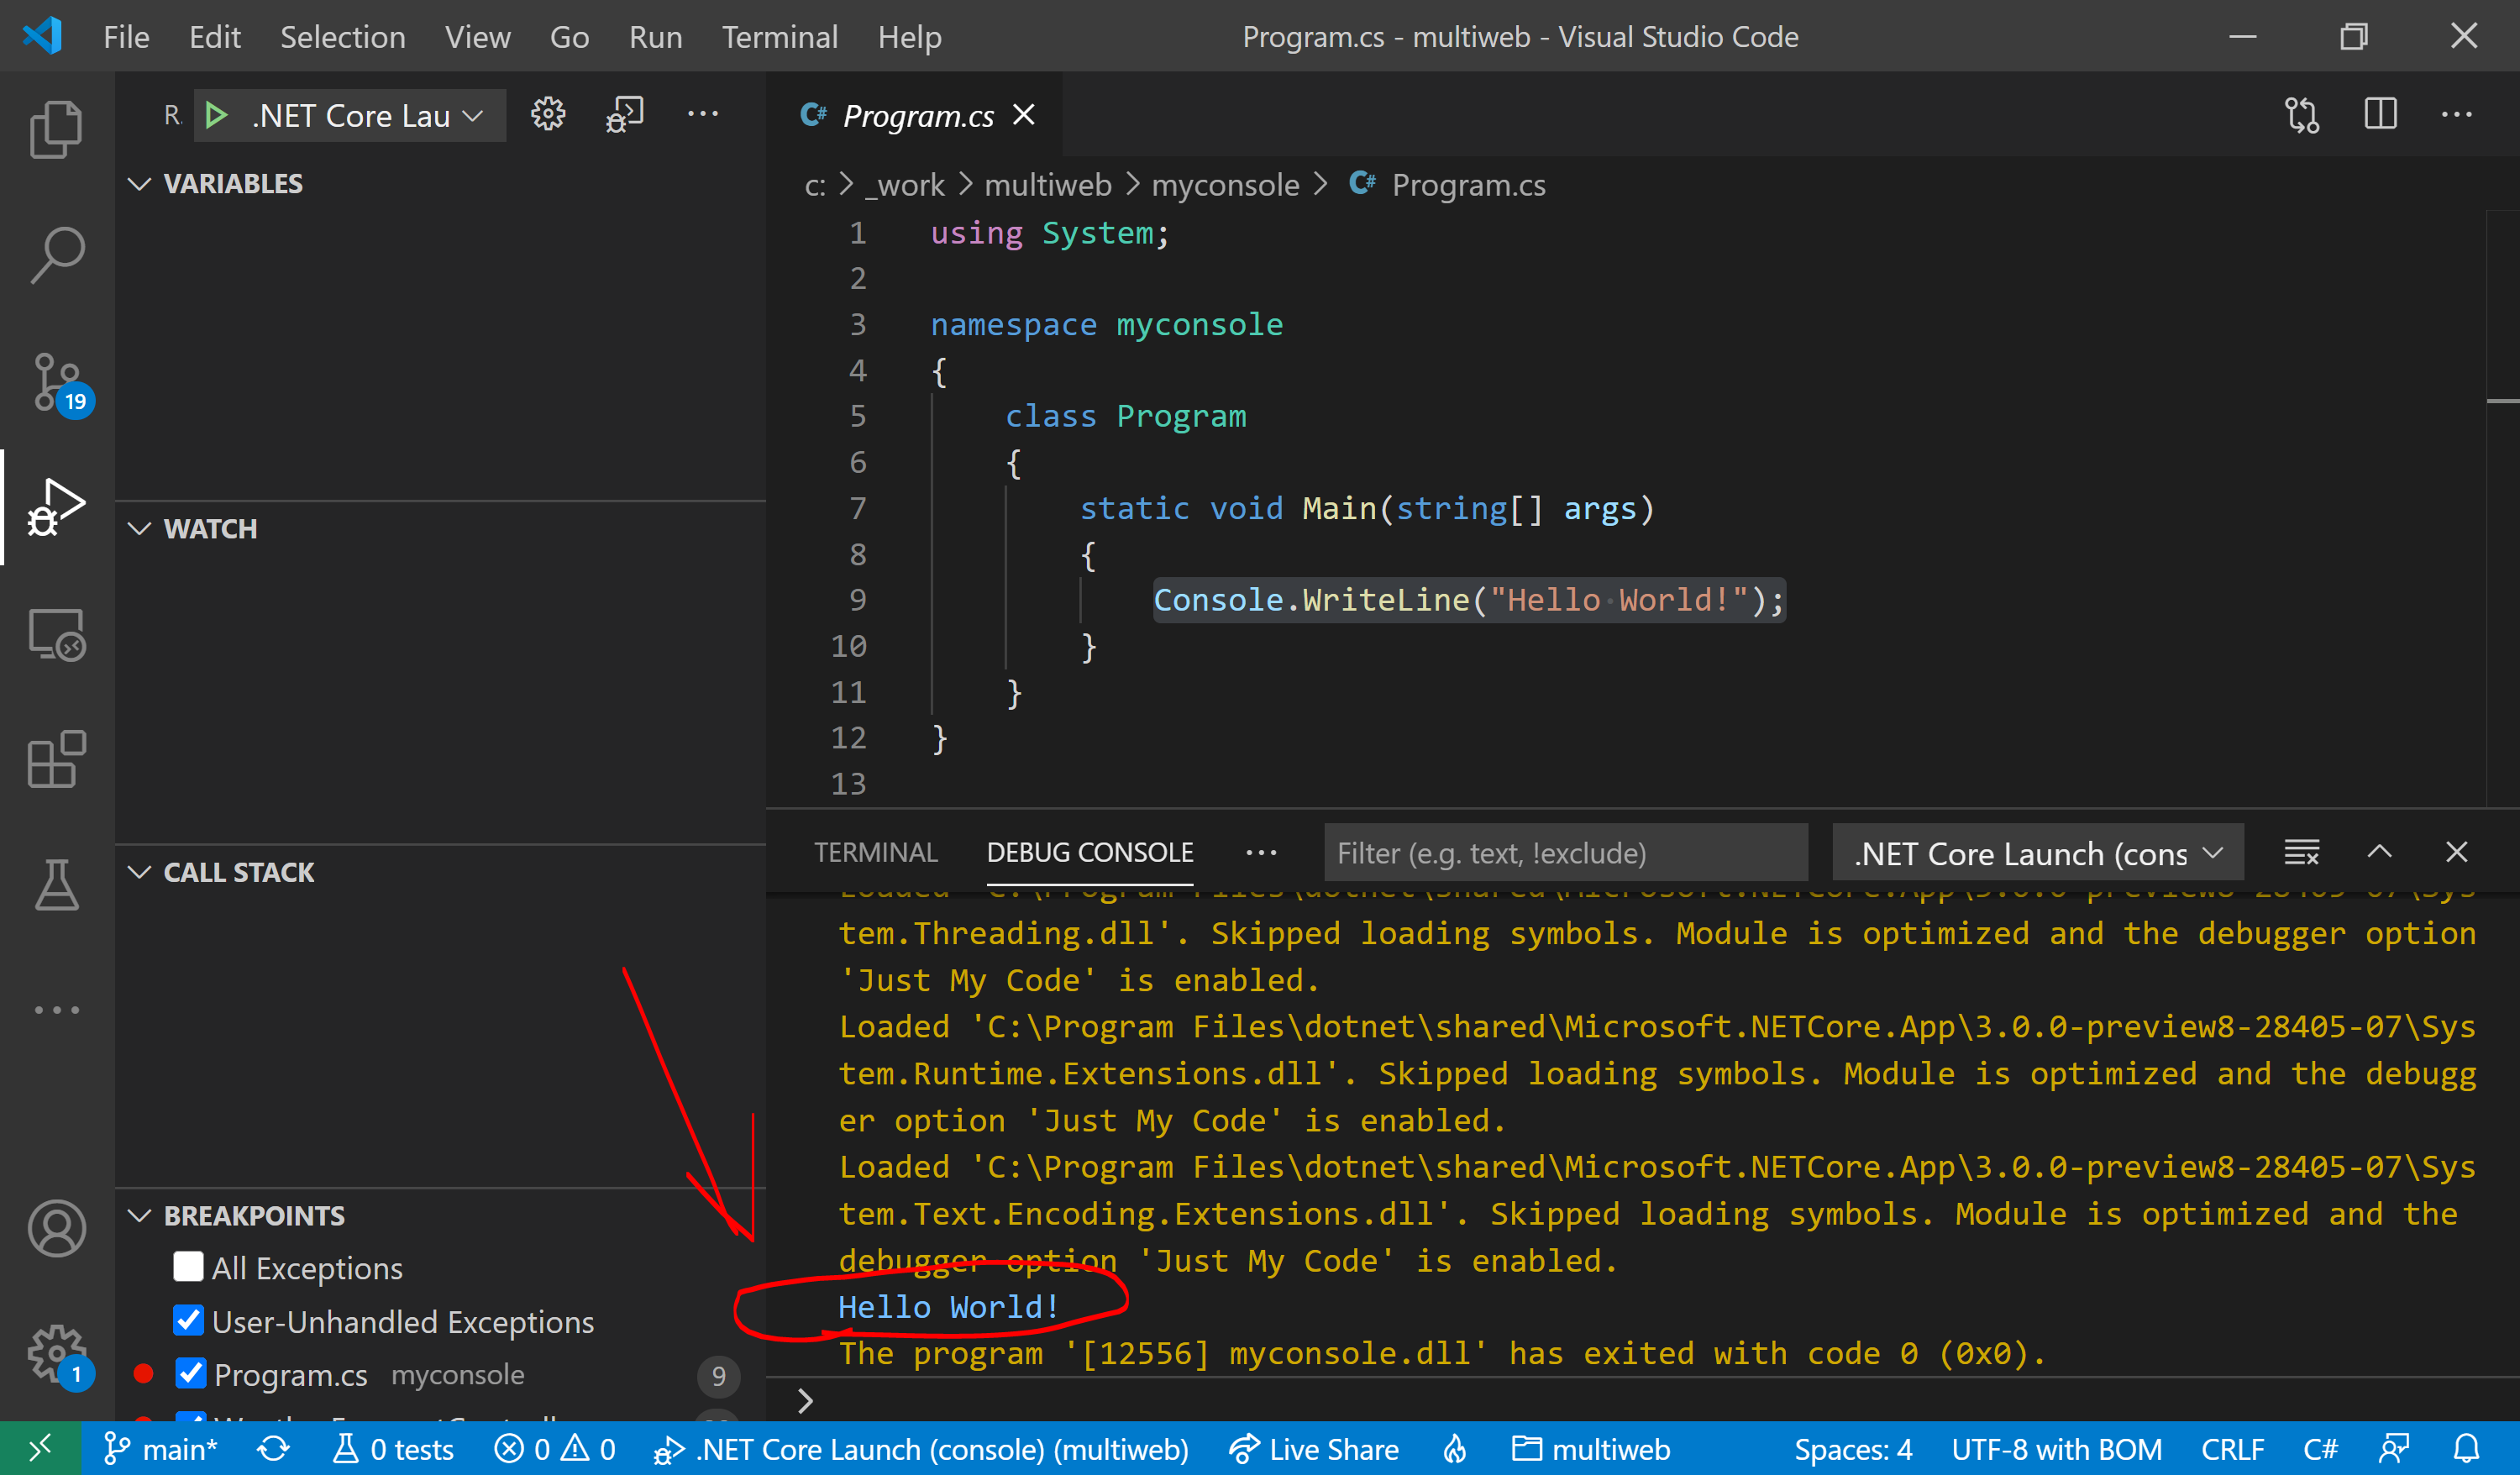
Task: Open the Manage gear in activity bar
Action: click(58, 1355)
